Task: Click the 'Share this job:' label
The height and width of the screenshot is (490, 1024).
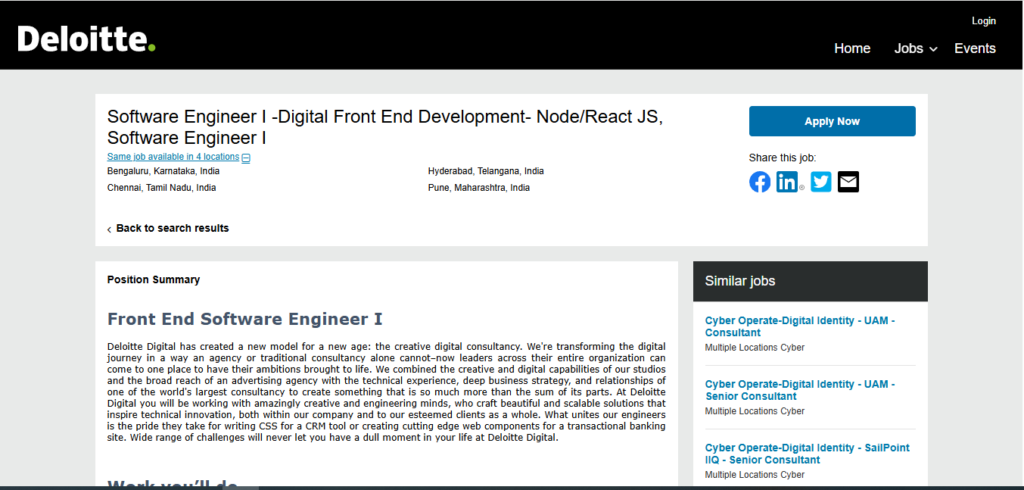Action: click(782, 157)
